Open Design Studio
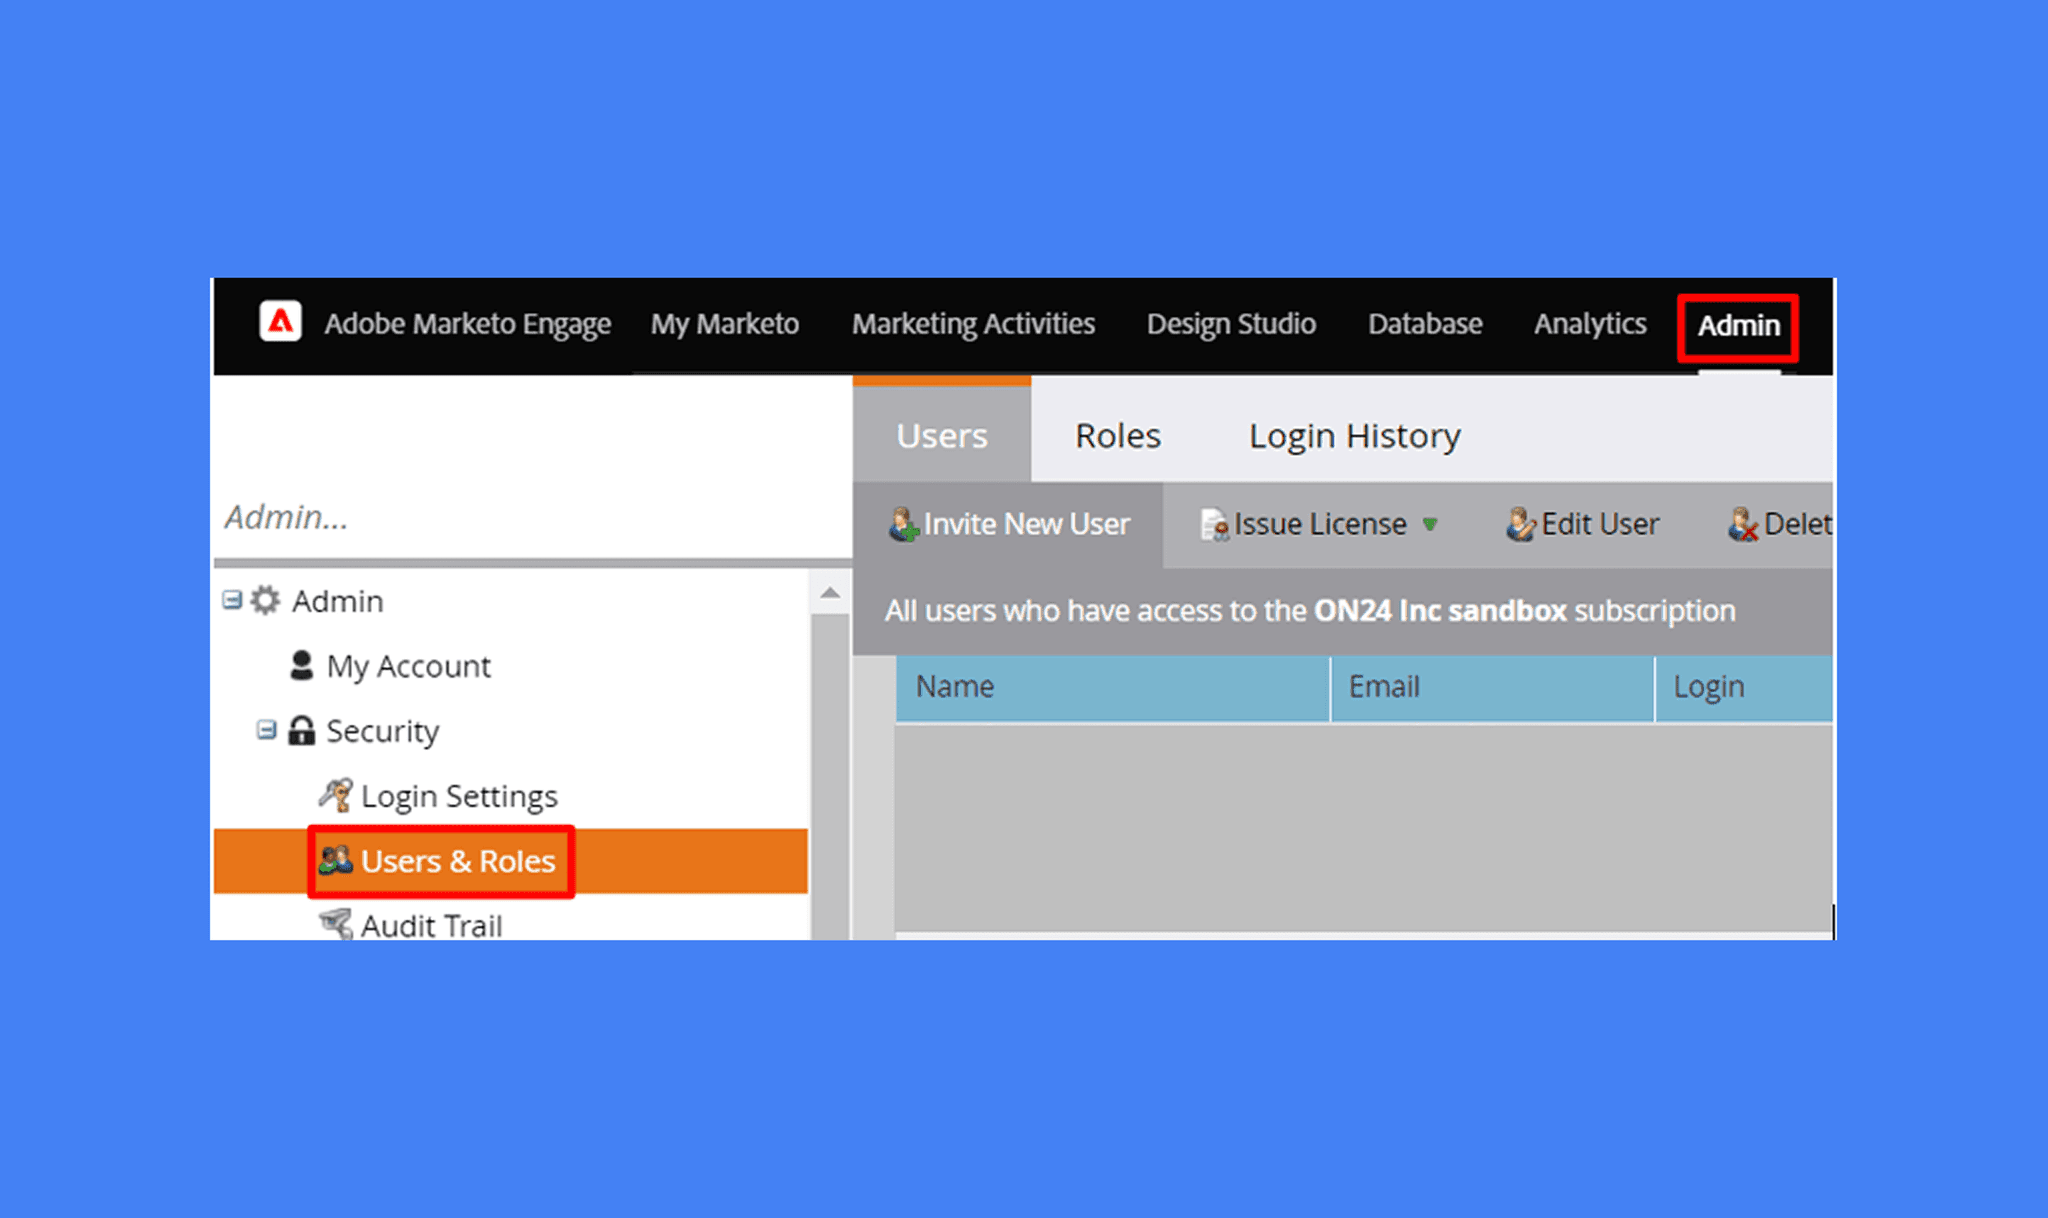This screenshot has width=2048, height=1218. [1231, 324]
